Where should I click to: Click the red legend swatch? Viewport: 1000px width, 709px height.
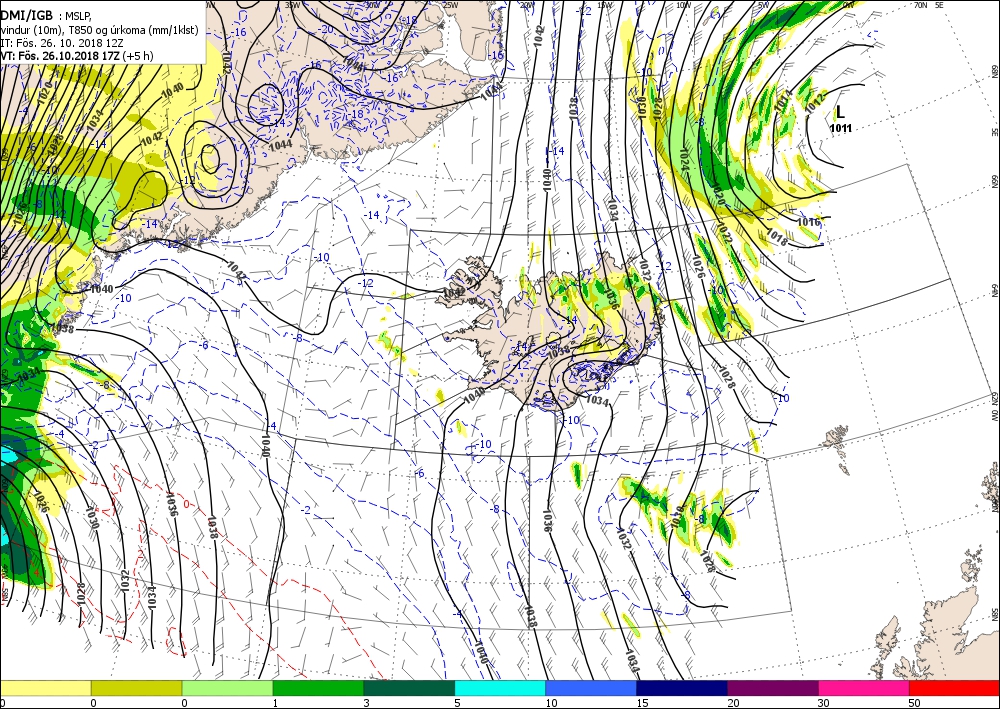click(x=954, y=688)
